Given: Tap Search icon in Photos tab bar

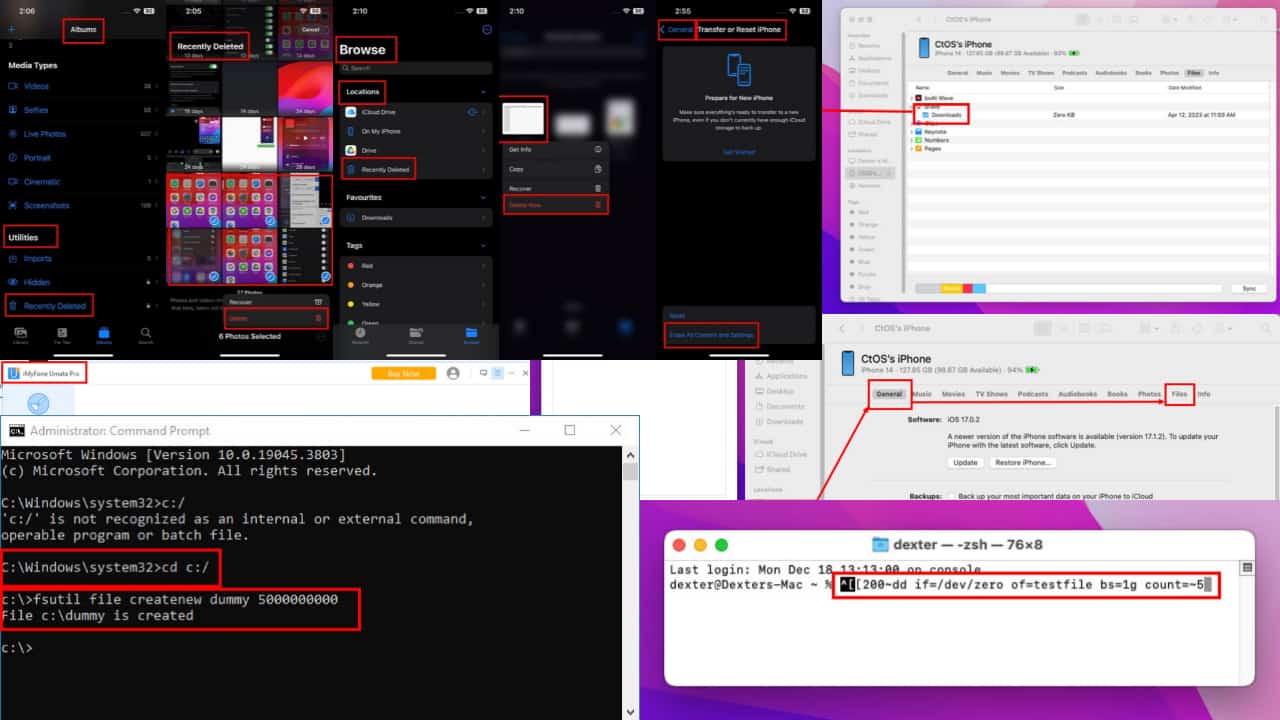Looking at the screenshot, I should [146, 335].
